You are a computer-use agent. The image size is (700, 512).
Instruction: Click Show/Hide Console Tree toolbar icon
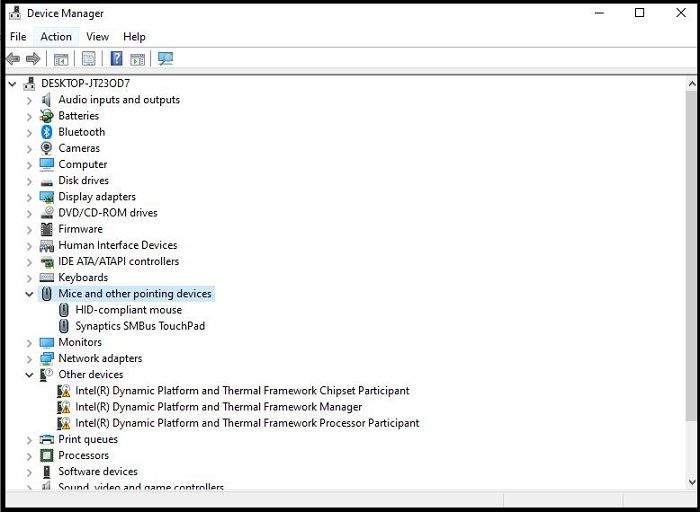click(61, 59)
